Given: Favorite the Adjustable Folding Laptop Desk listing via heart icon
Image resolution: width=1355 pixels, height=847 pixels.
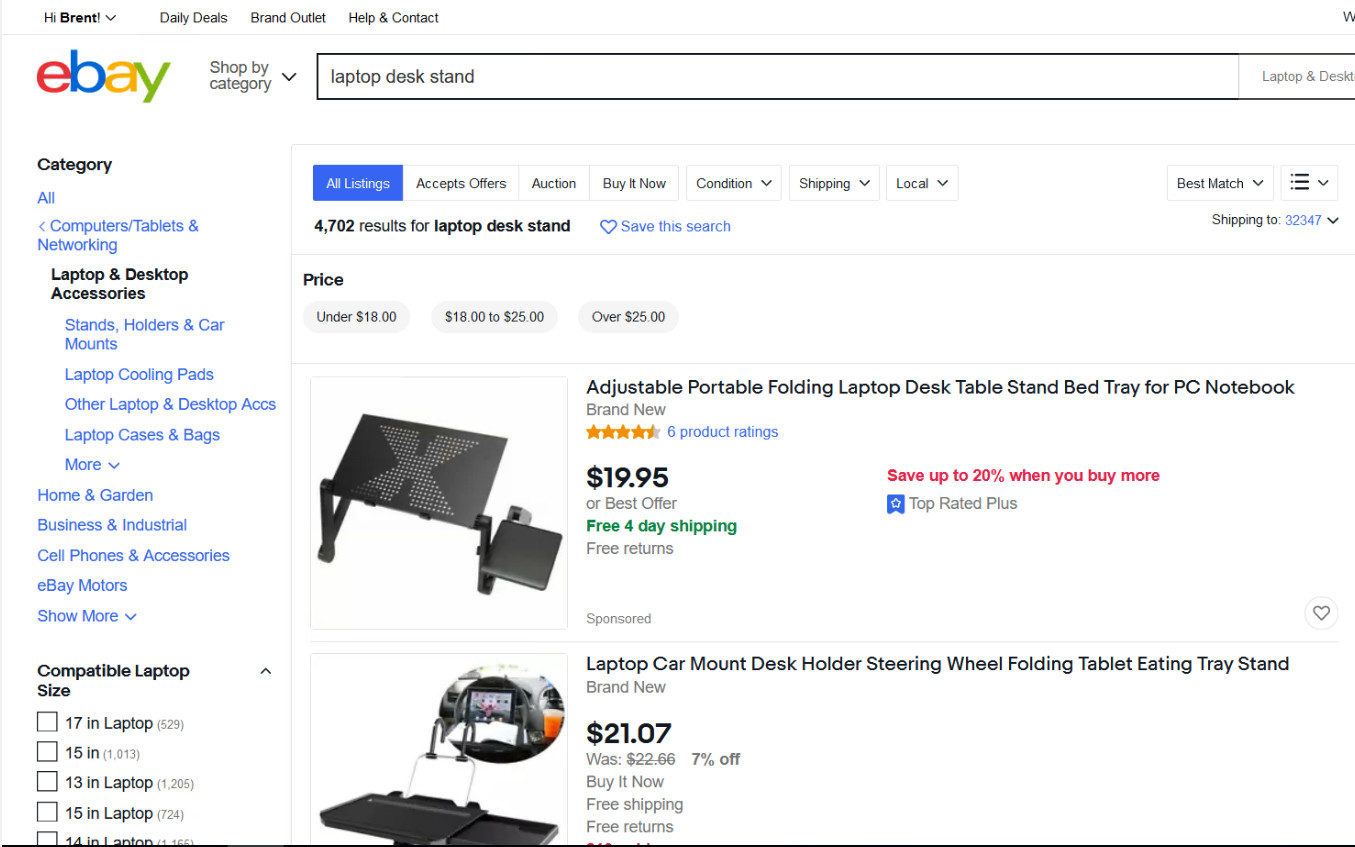Looking at the screenshot, I should point(1321,613).
